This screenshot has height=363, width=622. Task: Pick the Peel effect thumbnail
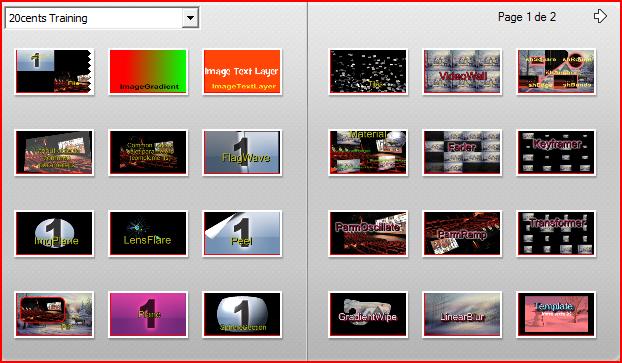coord(242,234)
